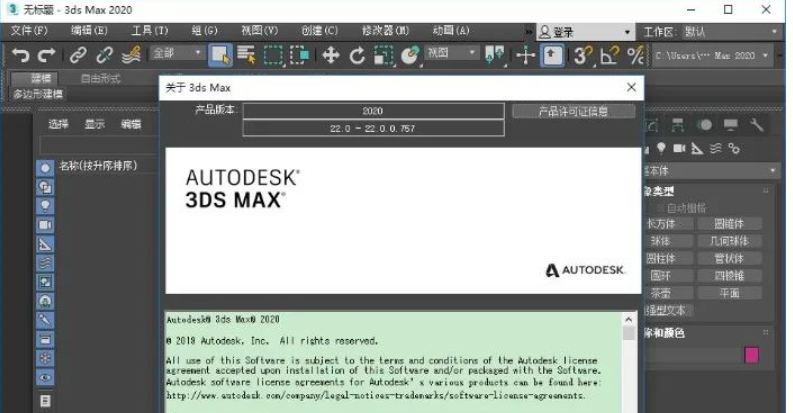Close the 关于 3ds Max dialog
This screenshot has width=793, height=413.
[631, 87]
